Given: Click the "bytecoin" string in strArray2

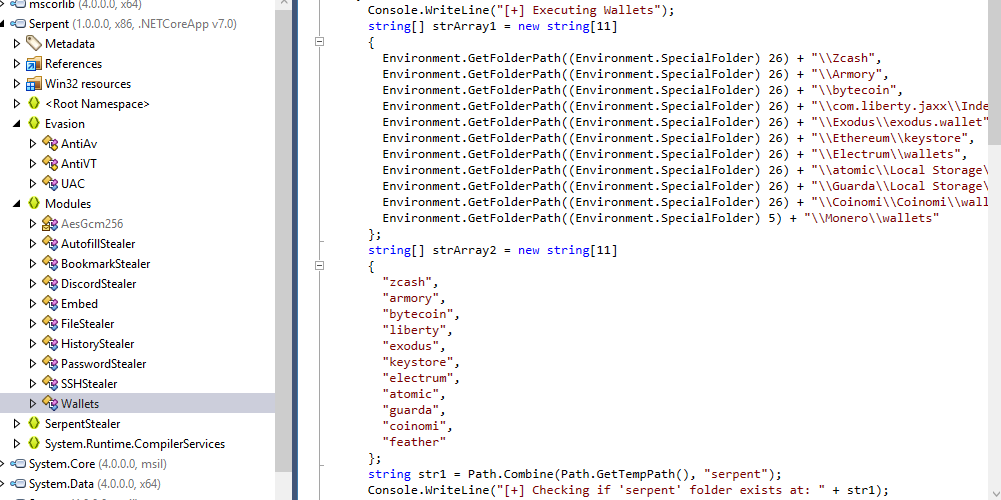Looking at the screenshot, I should tap(418, 314).
